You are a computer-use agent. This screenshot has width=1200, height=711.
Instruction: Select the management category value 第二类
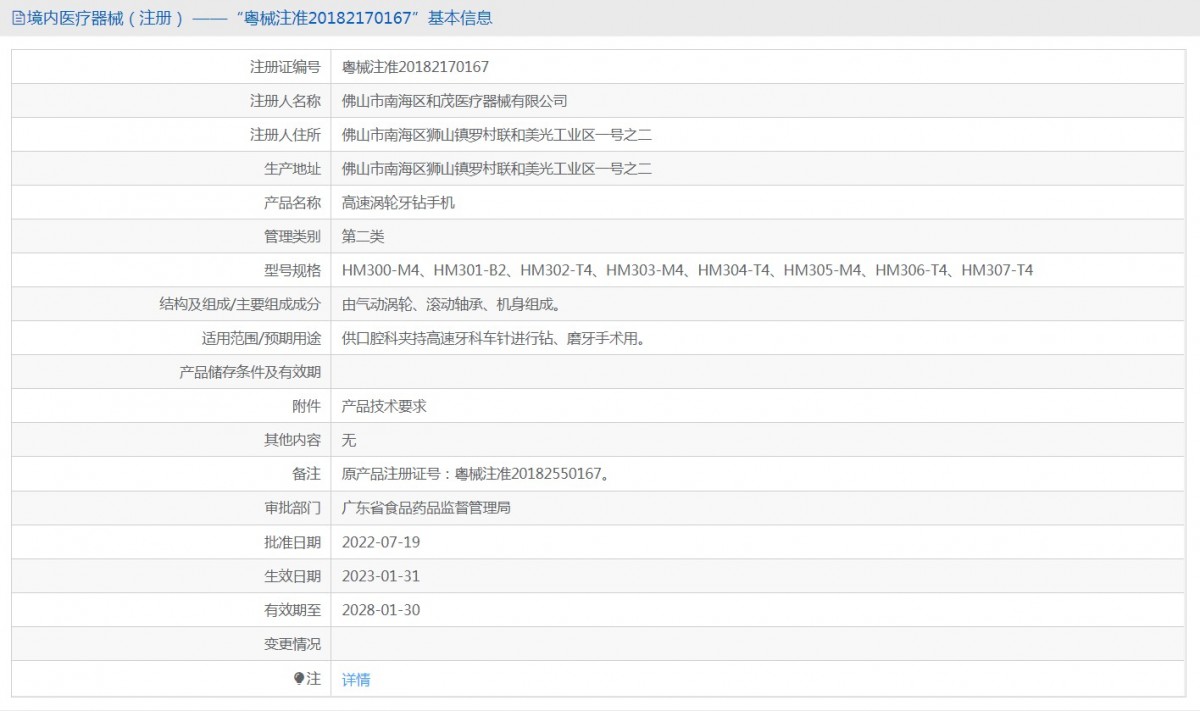[x=363, y=237]
